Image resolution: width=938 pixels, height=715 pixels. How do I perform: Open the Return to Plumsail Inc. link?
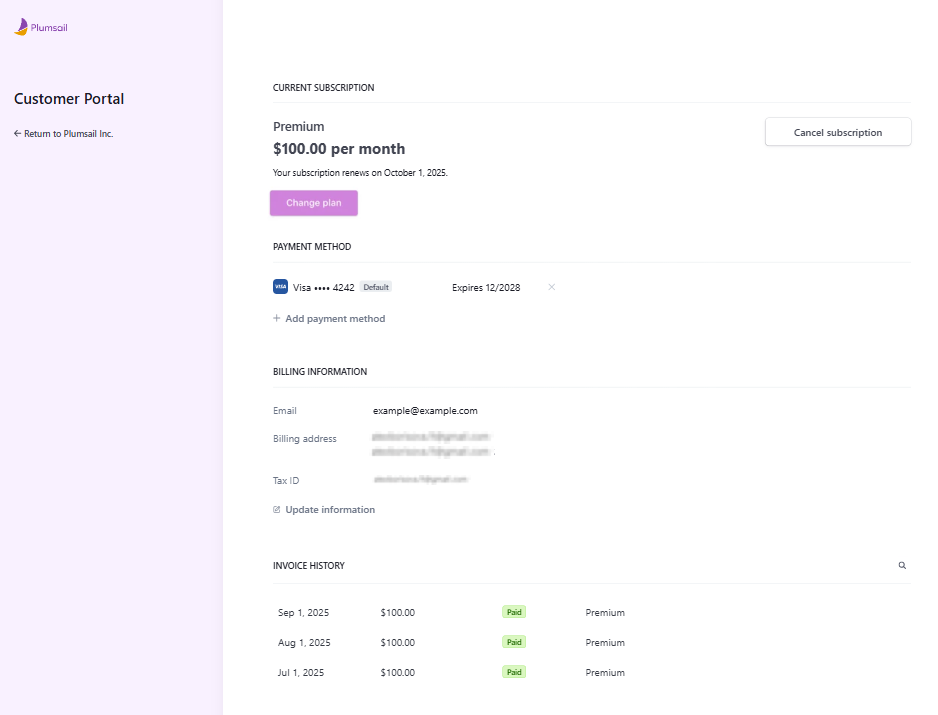68,134
